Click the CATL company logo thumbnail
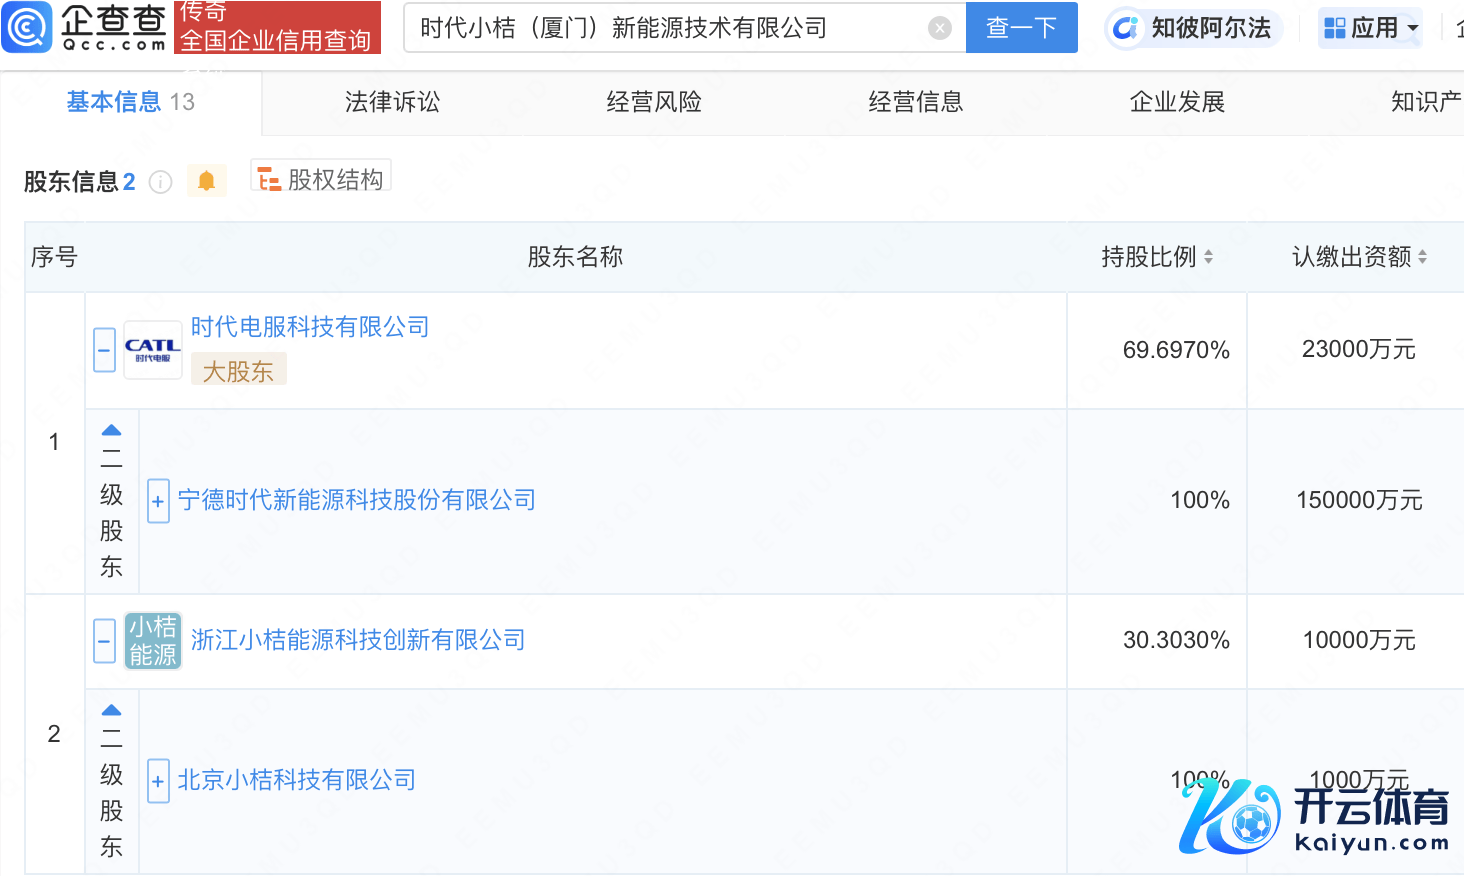The width and height of the screenshot is (1464, 876). pos(152,350)
